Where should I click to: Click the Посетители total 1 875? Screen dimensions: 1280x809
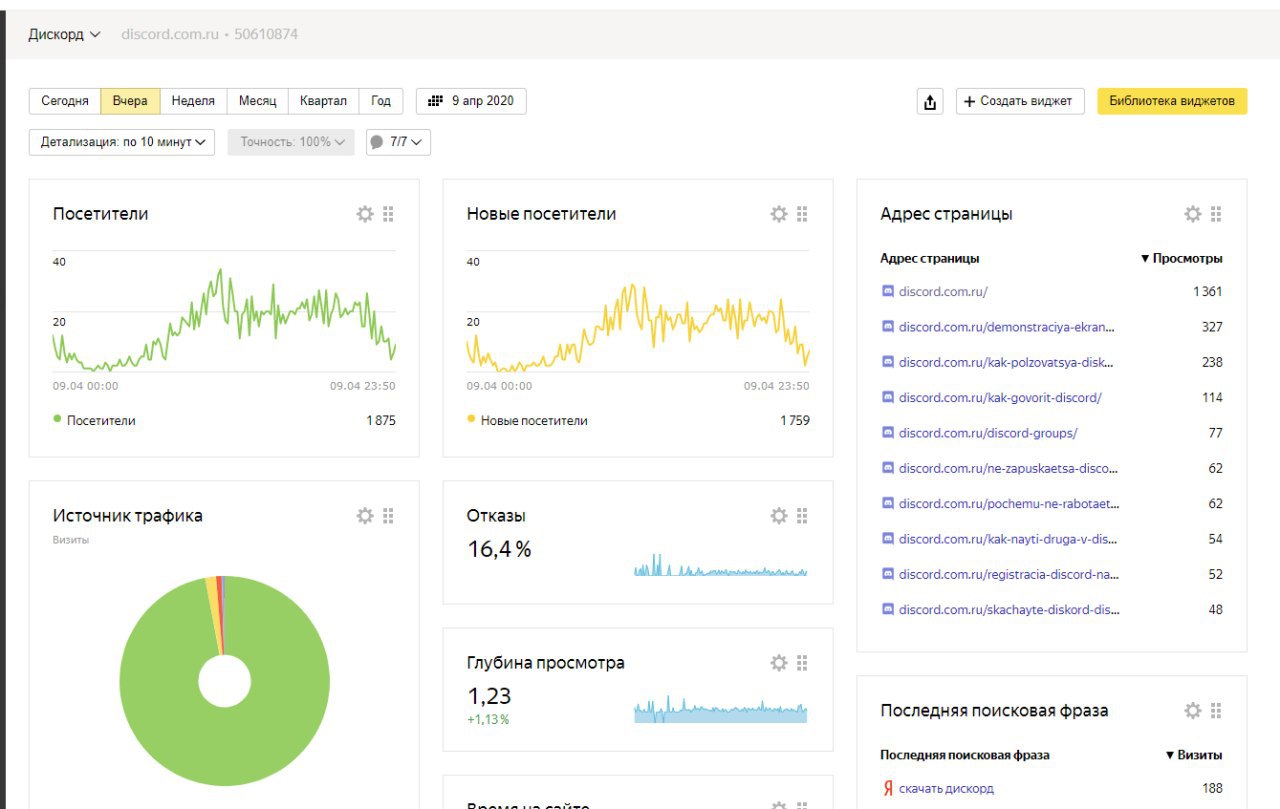click(x=381, y=421)
